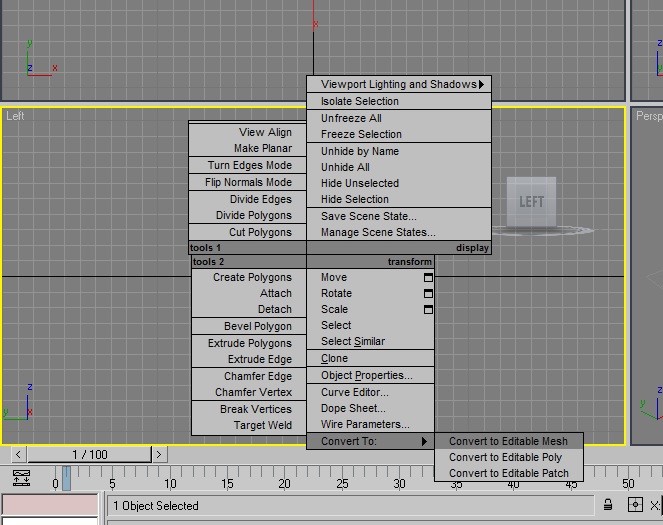Choose Hide Selection

point(399,200)
